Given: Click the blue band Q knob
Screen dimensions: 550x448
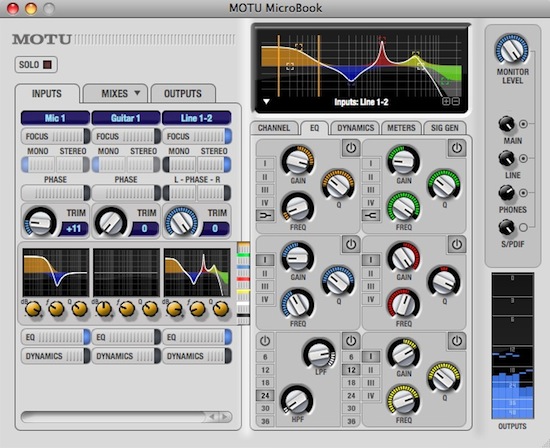Looking at the screenshot, I should (338, 281).
